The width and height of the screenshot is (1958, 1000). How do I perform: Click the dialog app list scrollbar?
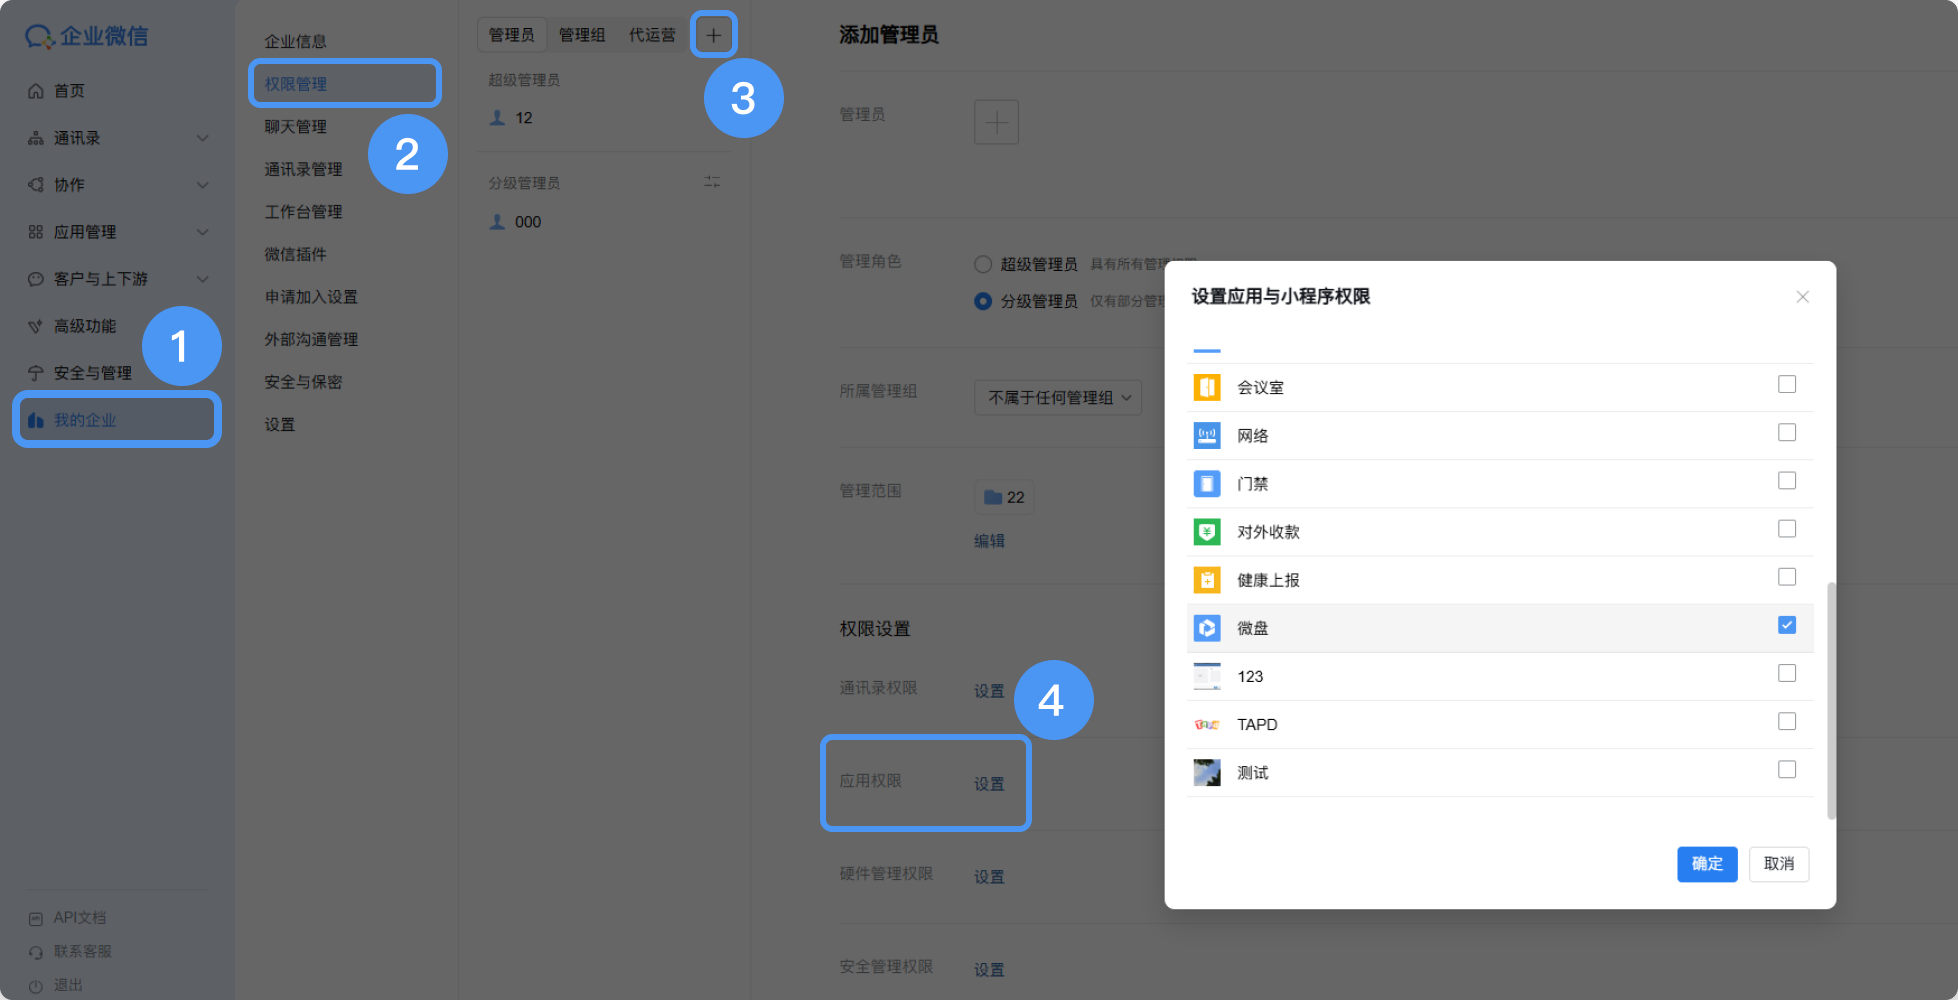click(1831, 700)
